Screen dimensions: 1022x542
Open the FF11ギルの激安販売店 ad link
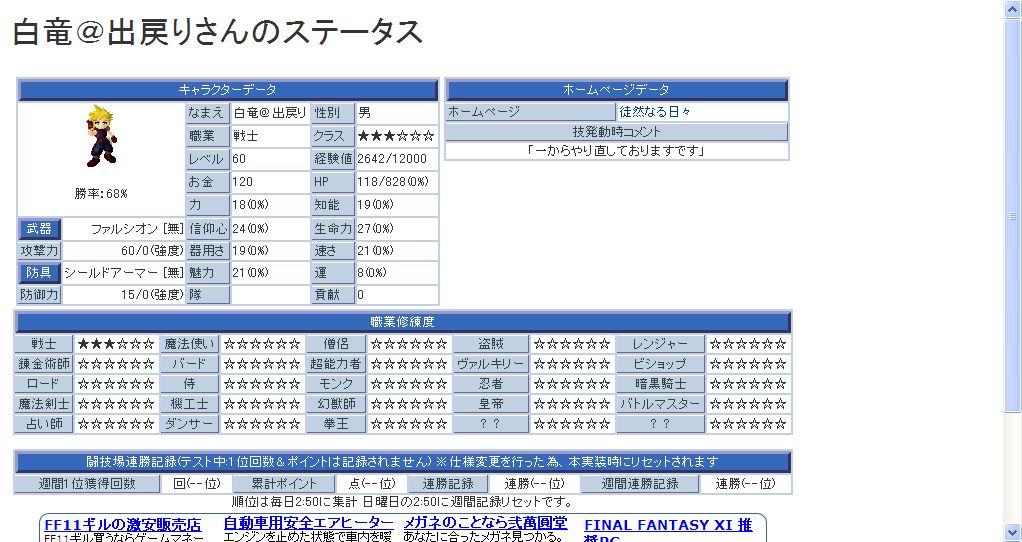point(123,525)
